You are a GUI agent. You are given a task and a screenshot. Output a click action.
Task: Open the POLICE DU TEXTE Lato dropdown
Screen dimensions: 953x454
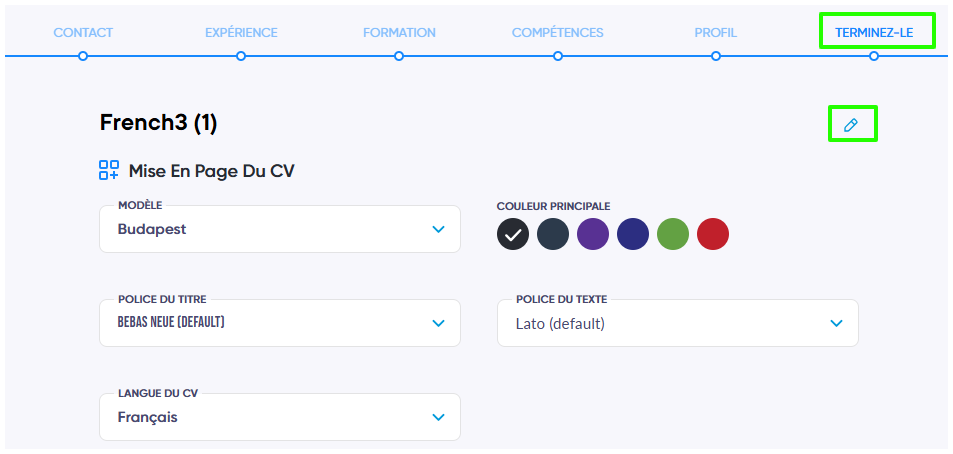click(x=678, y=323)
